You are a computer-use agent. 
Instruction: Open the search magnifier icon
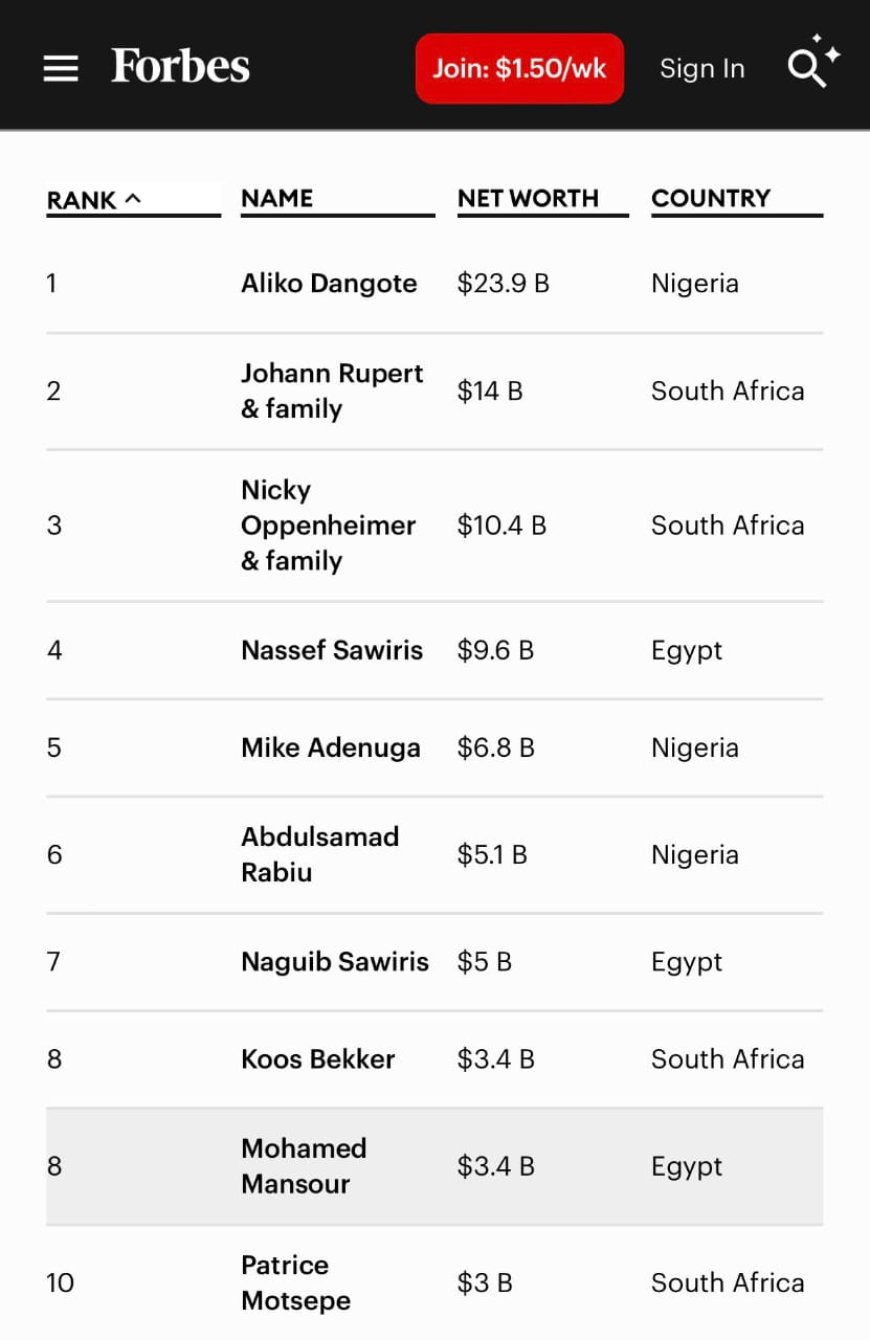(813, 62)
